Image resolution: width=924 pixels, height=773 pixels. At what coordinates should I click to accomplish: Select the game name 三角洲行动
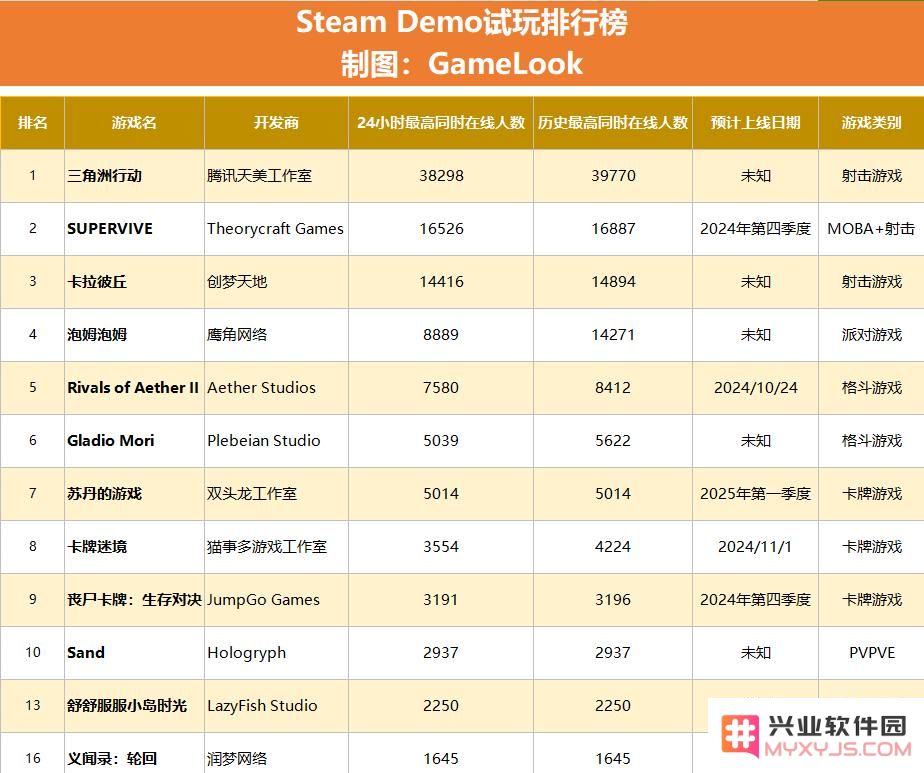[104, 176]
